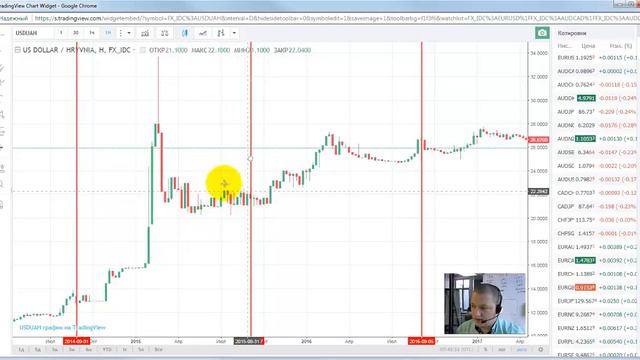Sort watchlist by Цена column
Screen dimensions: 640x360
(x=588, y=46)
